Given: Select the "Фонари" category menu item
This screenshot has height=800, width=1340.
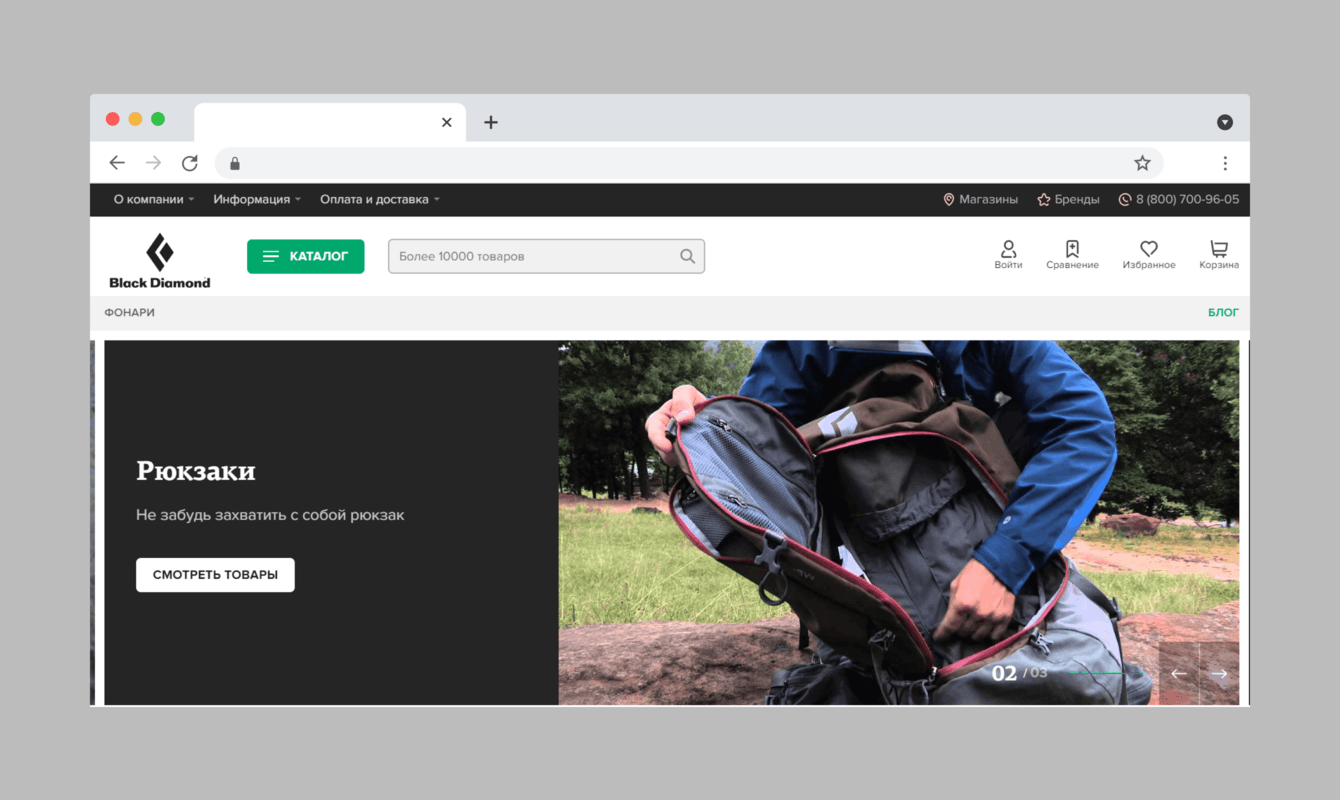Looking at the screenshot, I should [130, 312].
